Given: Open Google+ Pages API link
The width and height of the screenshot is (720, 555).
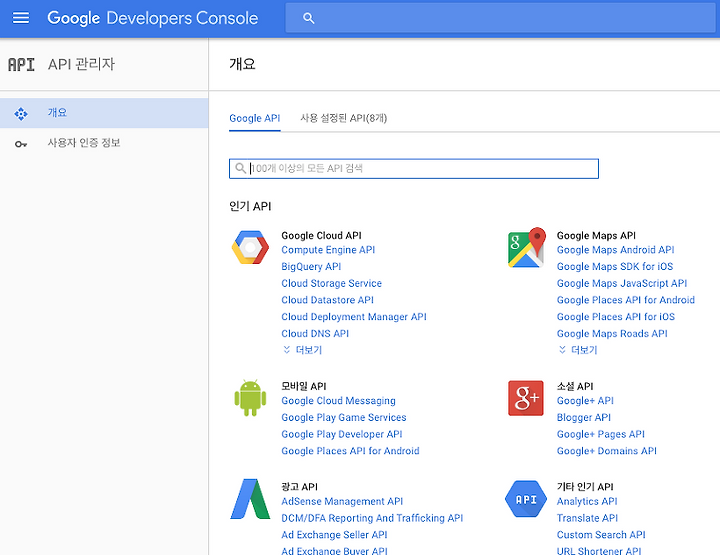Looking at the screenshot, I should click(x=601, y=434).
